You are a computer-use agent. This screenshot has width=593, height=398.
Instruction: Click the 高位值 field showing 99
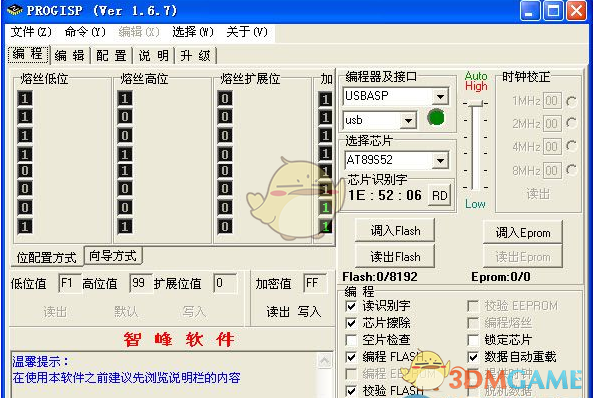[141, 283]
